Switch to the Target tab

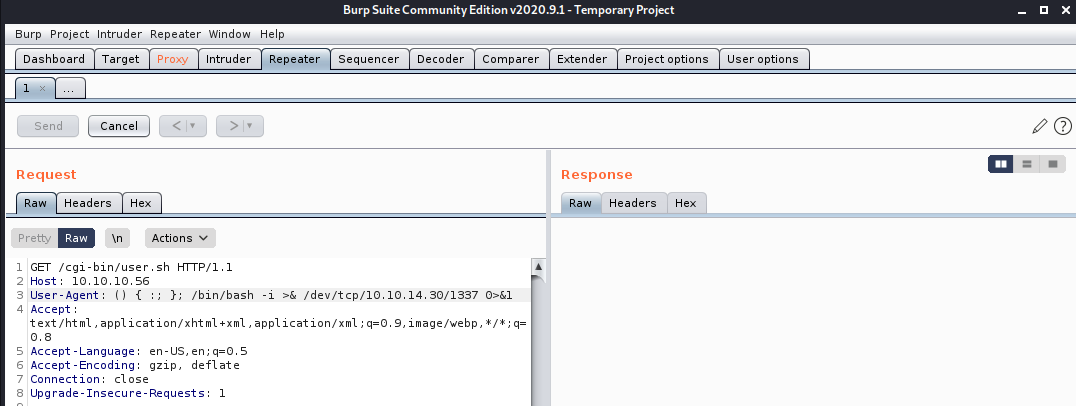pos(121,59)
